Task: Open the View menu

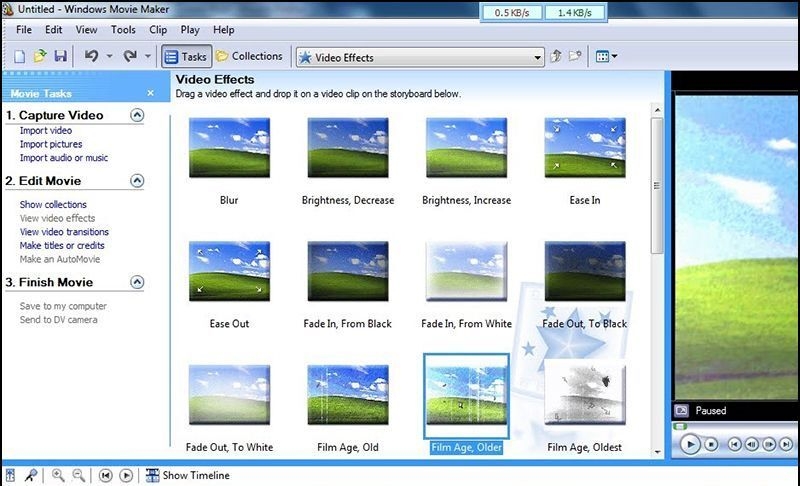Action: point(86,30)
